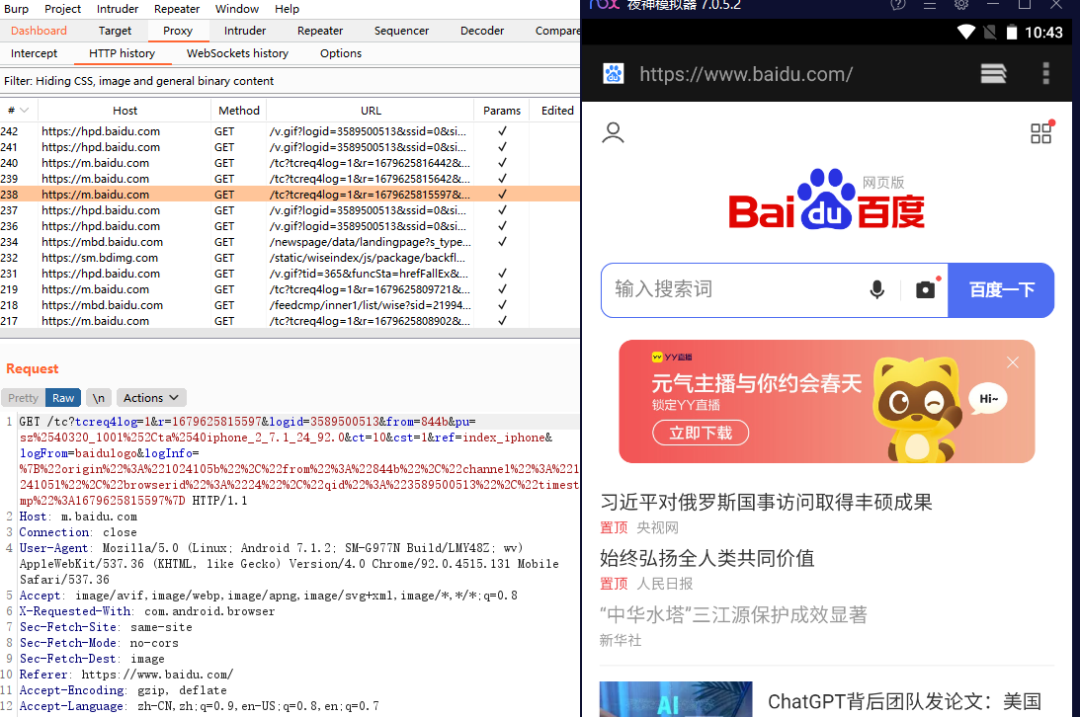The image size is (1080, 717).
Task: Click the emulator hamburger menu icon
Action: coord(929,5)
